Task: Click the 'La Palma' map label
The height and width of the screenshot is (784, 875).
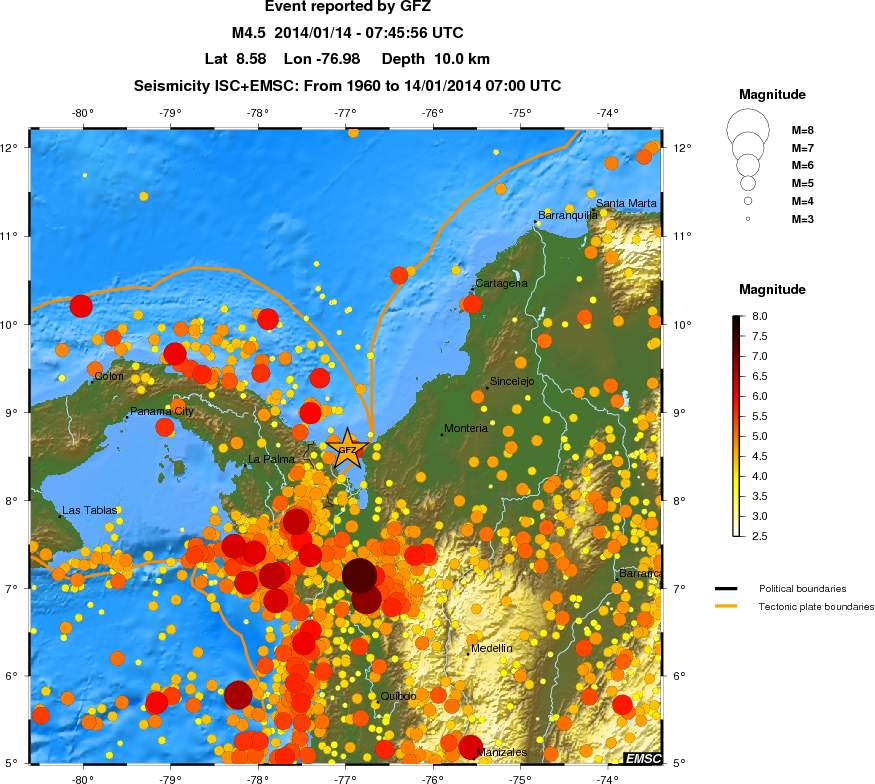Action: [x=271, y=459]
